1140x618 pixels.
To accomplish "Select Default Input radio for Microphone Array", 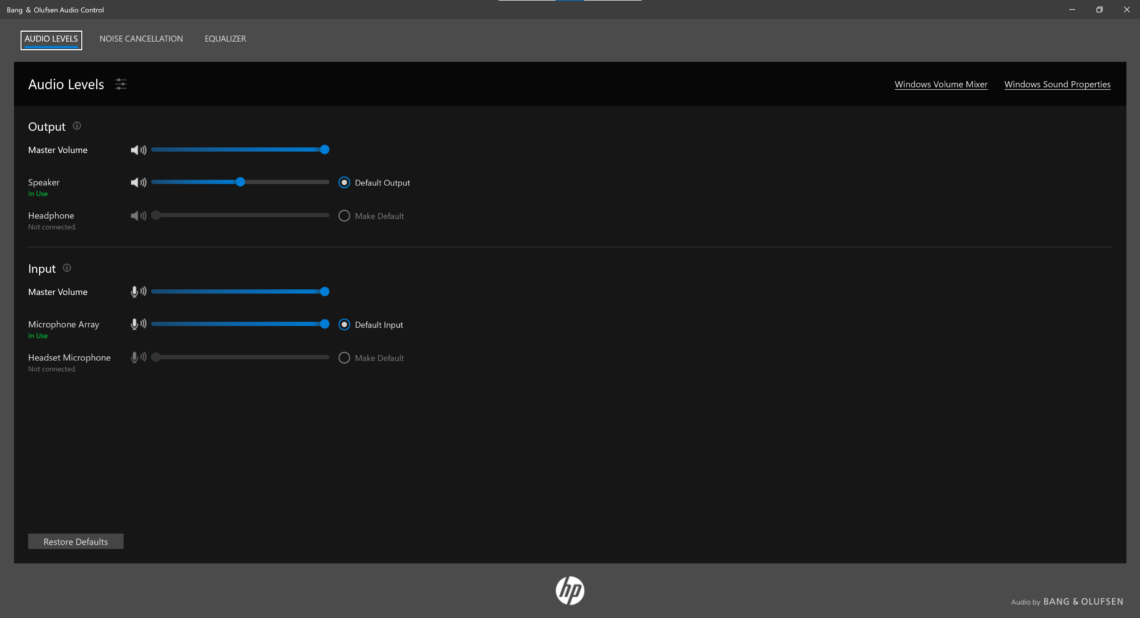I will pyautogui.click(x=344, y=325).
